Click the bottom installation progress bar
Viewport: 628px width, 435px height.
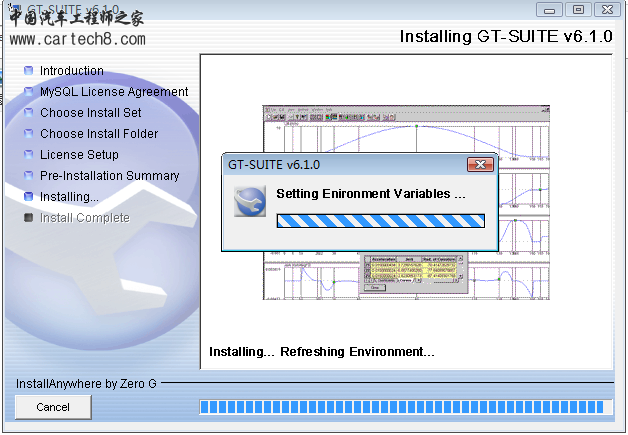(x=406, y=407)
